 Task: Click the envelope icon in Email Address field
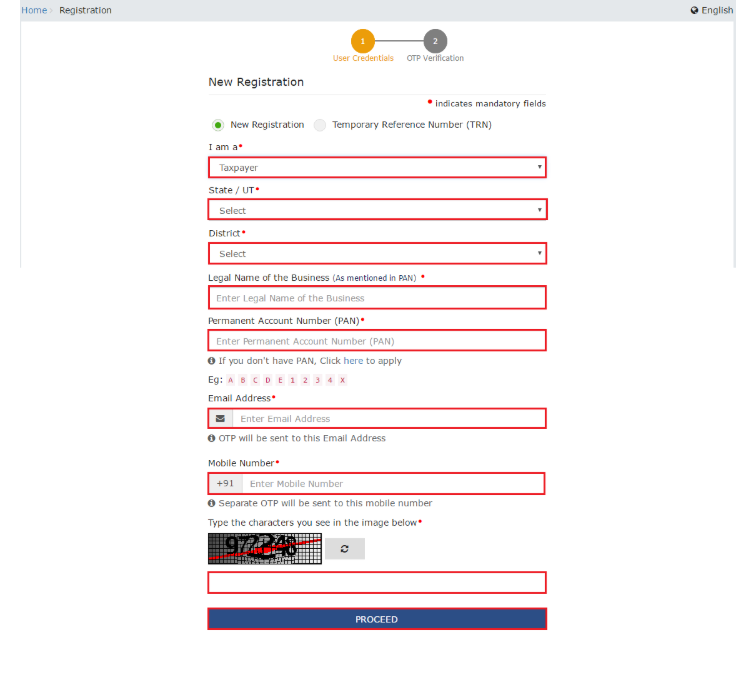click(220, 419)
